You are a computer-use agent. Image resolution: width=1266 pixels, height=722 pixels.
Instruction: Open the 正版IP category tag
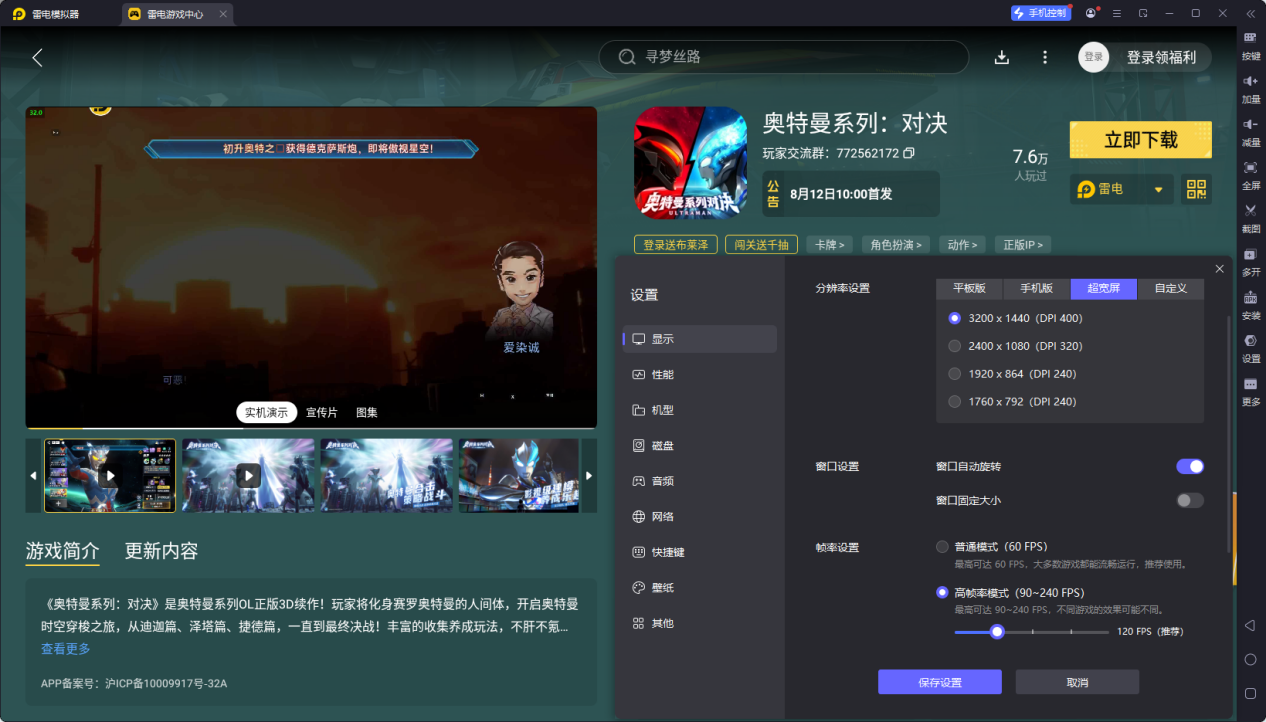point(1022,244)
